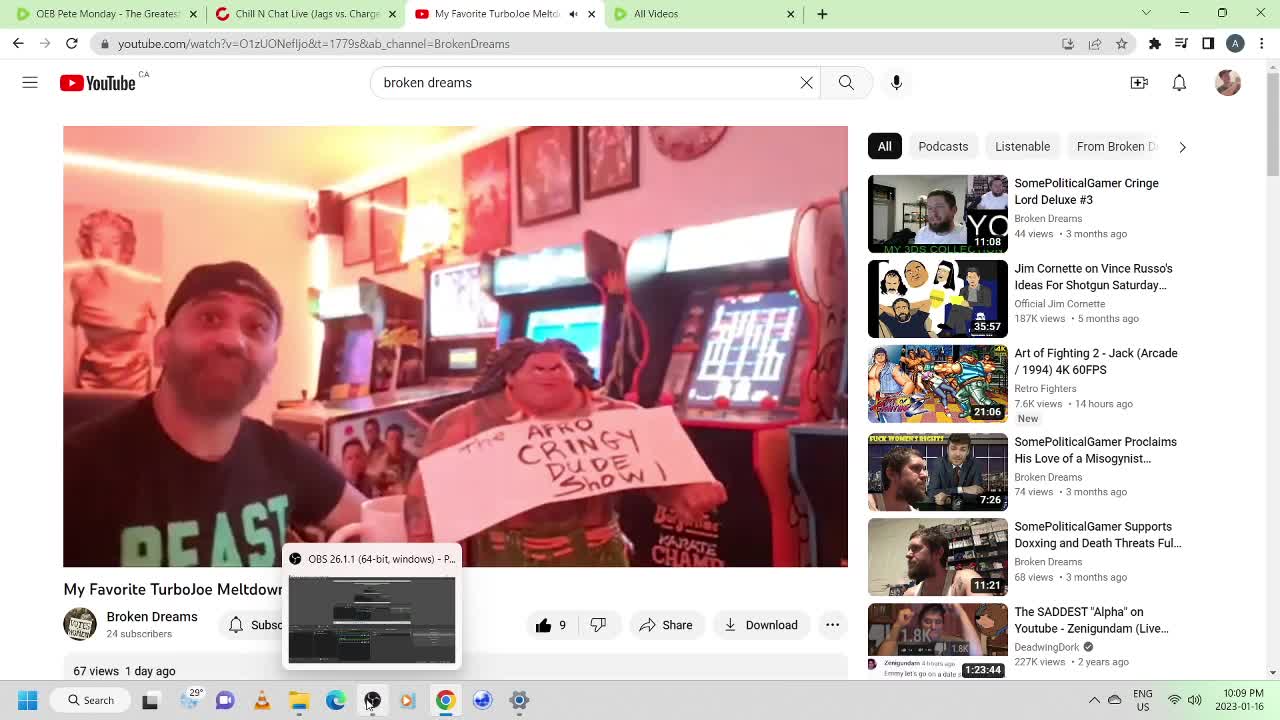1280x720 pixels.
Task: Open Microsoft Edge from taskbar
Action: click(335, 700)
